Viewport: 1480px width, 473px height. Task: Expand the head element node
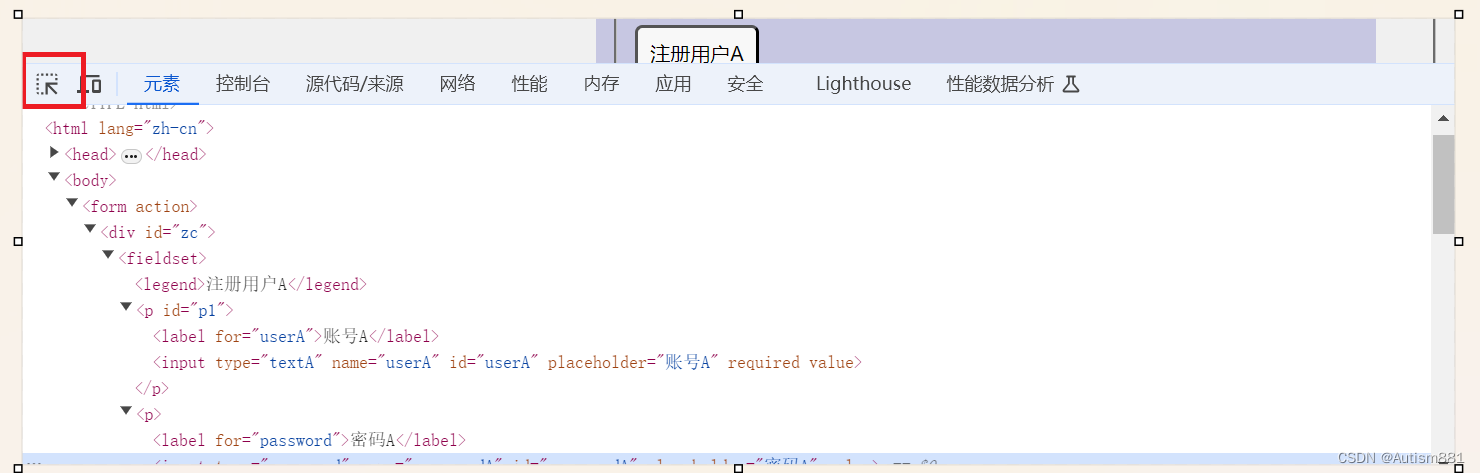[x=54, y=153]
